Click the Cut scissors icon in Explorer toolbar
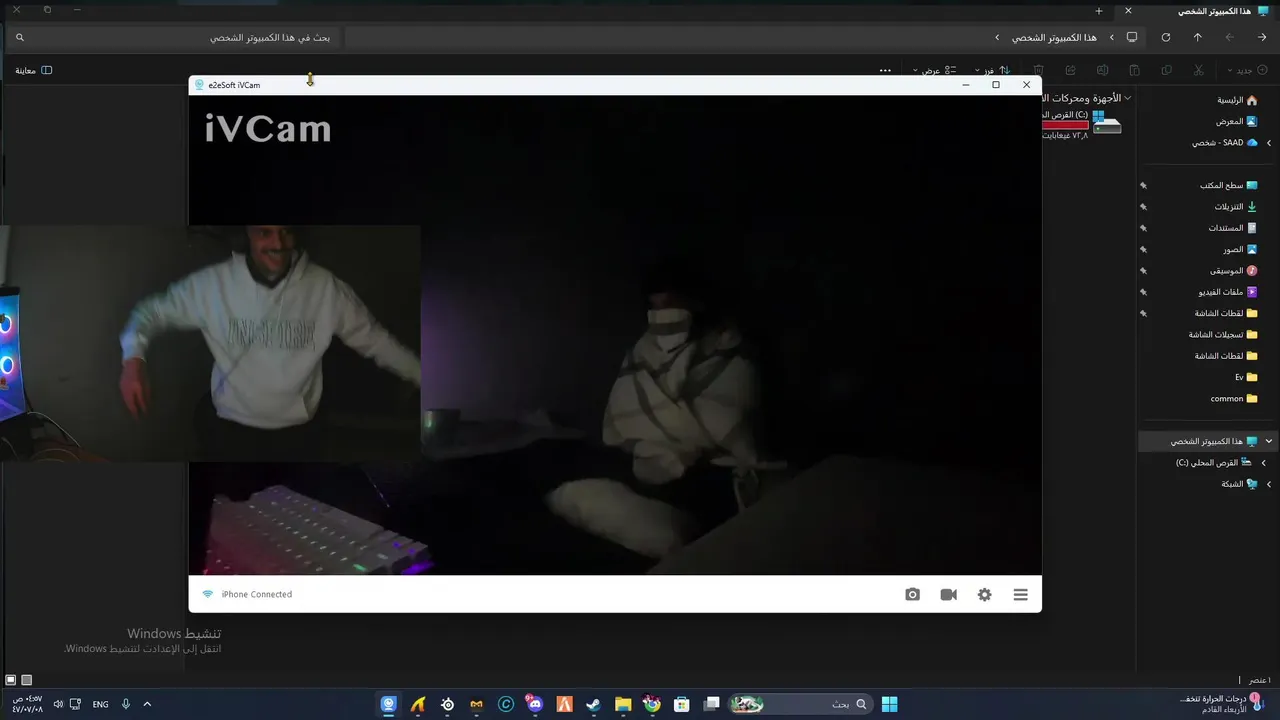The width and height of the screenshot is (1280, 720). click(x=1198, y=70)
